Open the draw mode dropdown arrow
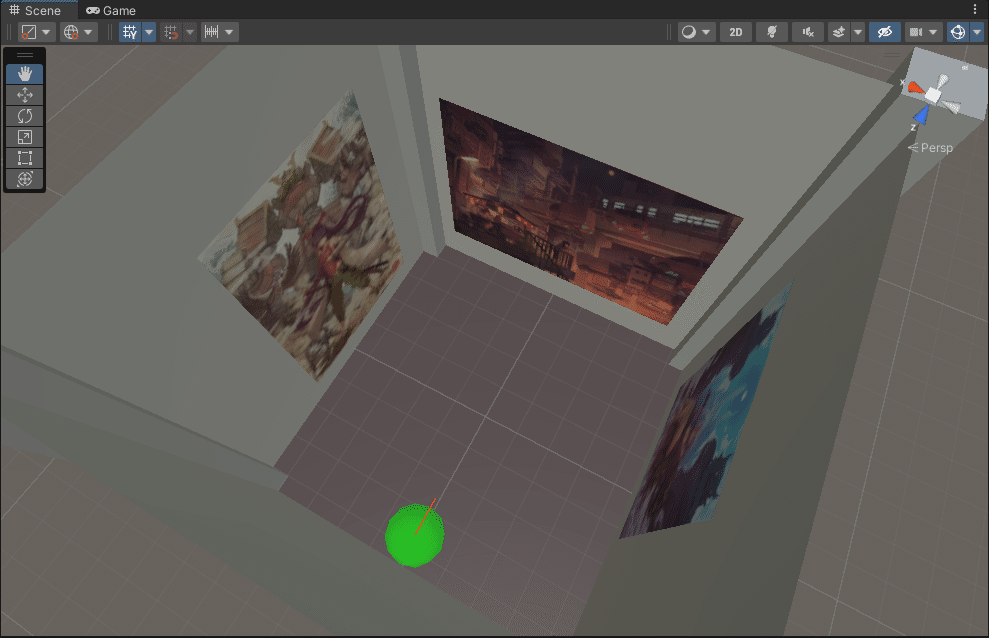Screen dimensions: 989x638 click(706, 32)
